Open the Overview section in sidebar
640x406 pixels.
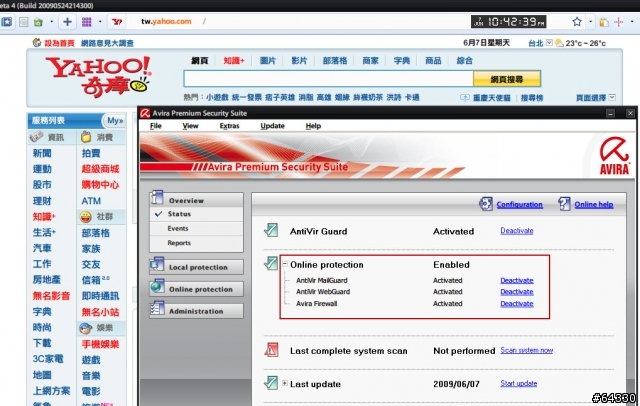[x=196, y=200]
